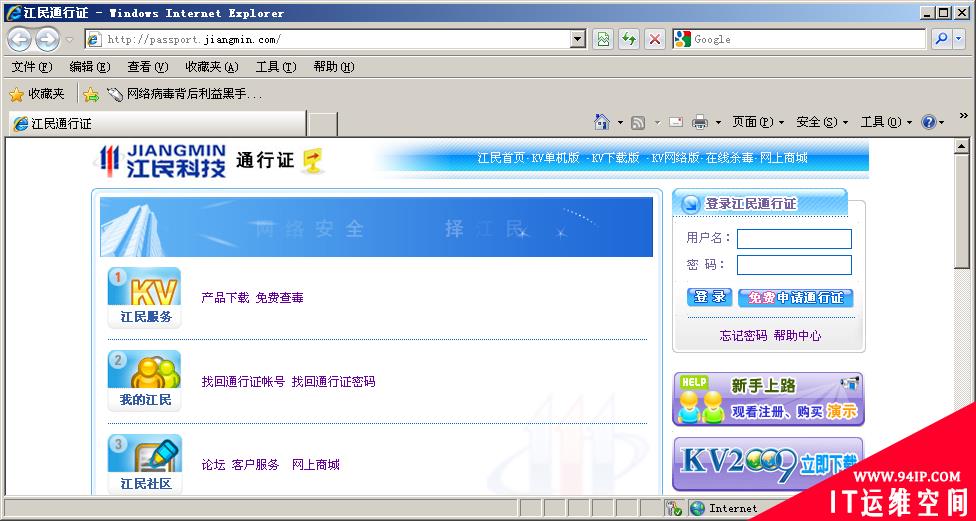Print the page with the printer icon

coord(700,123)
